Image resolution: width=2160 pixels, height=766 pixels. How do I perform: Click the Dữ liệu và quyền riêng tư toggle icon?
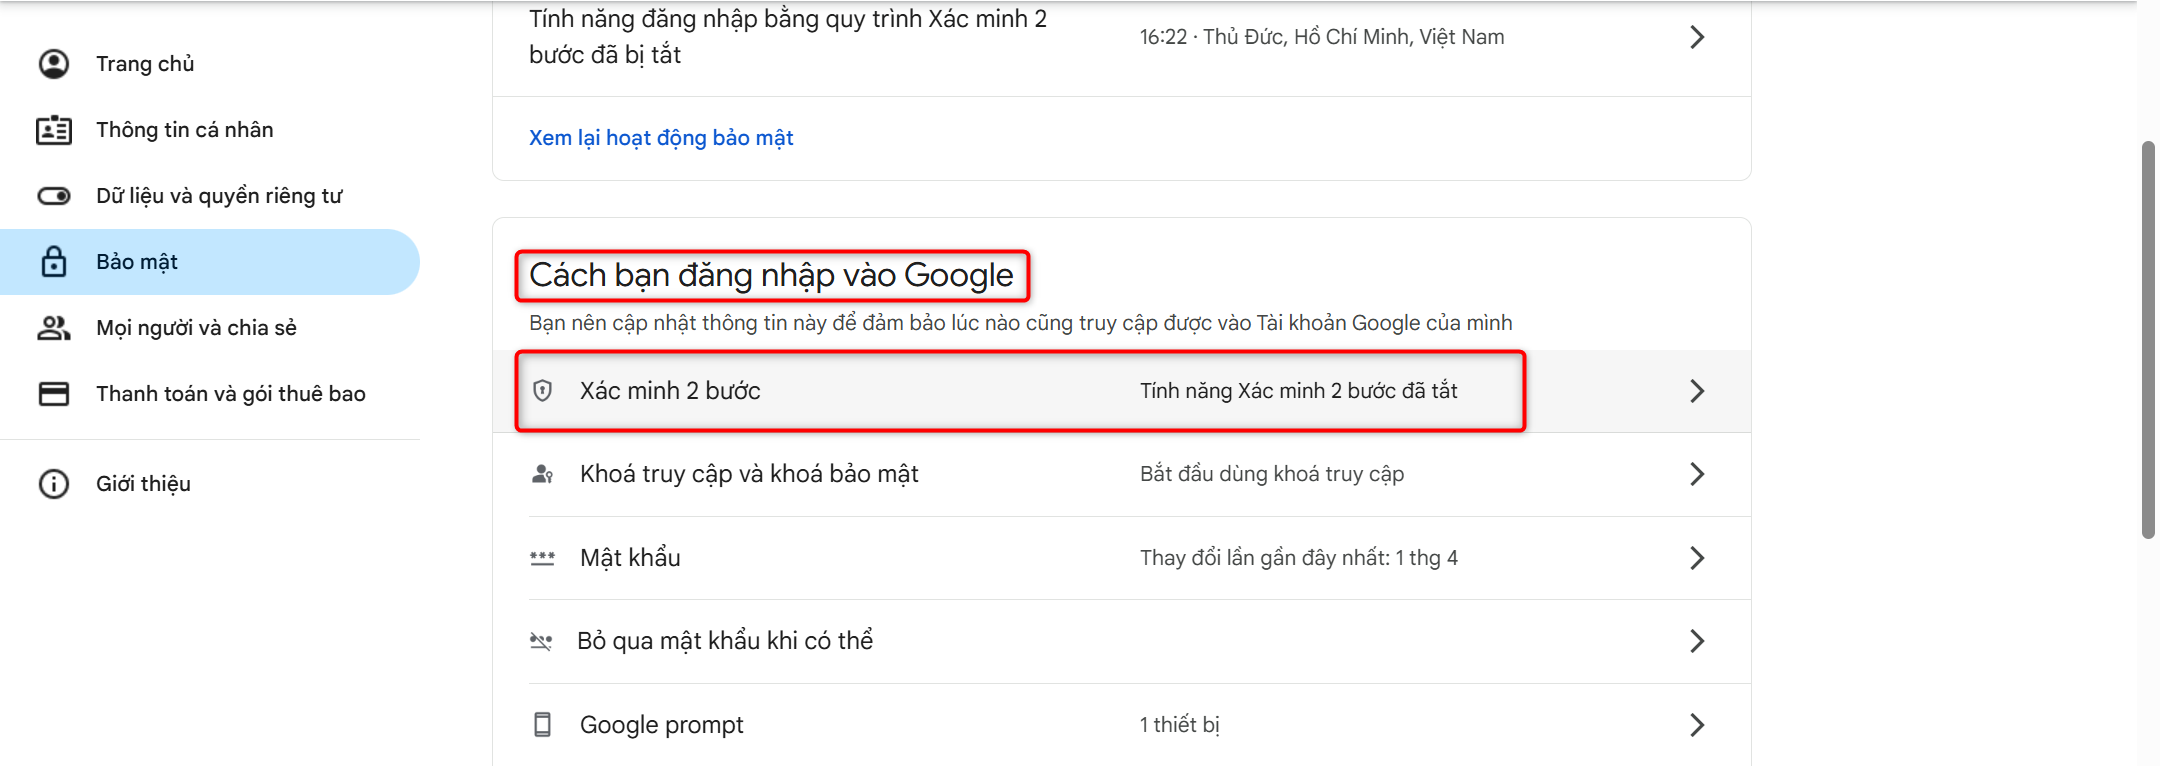(54, 196)
